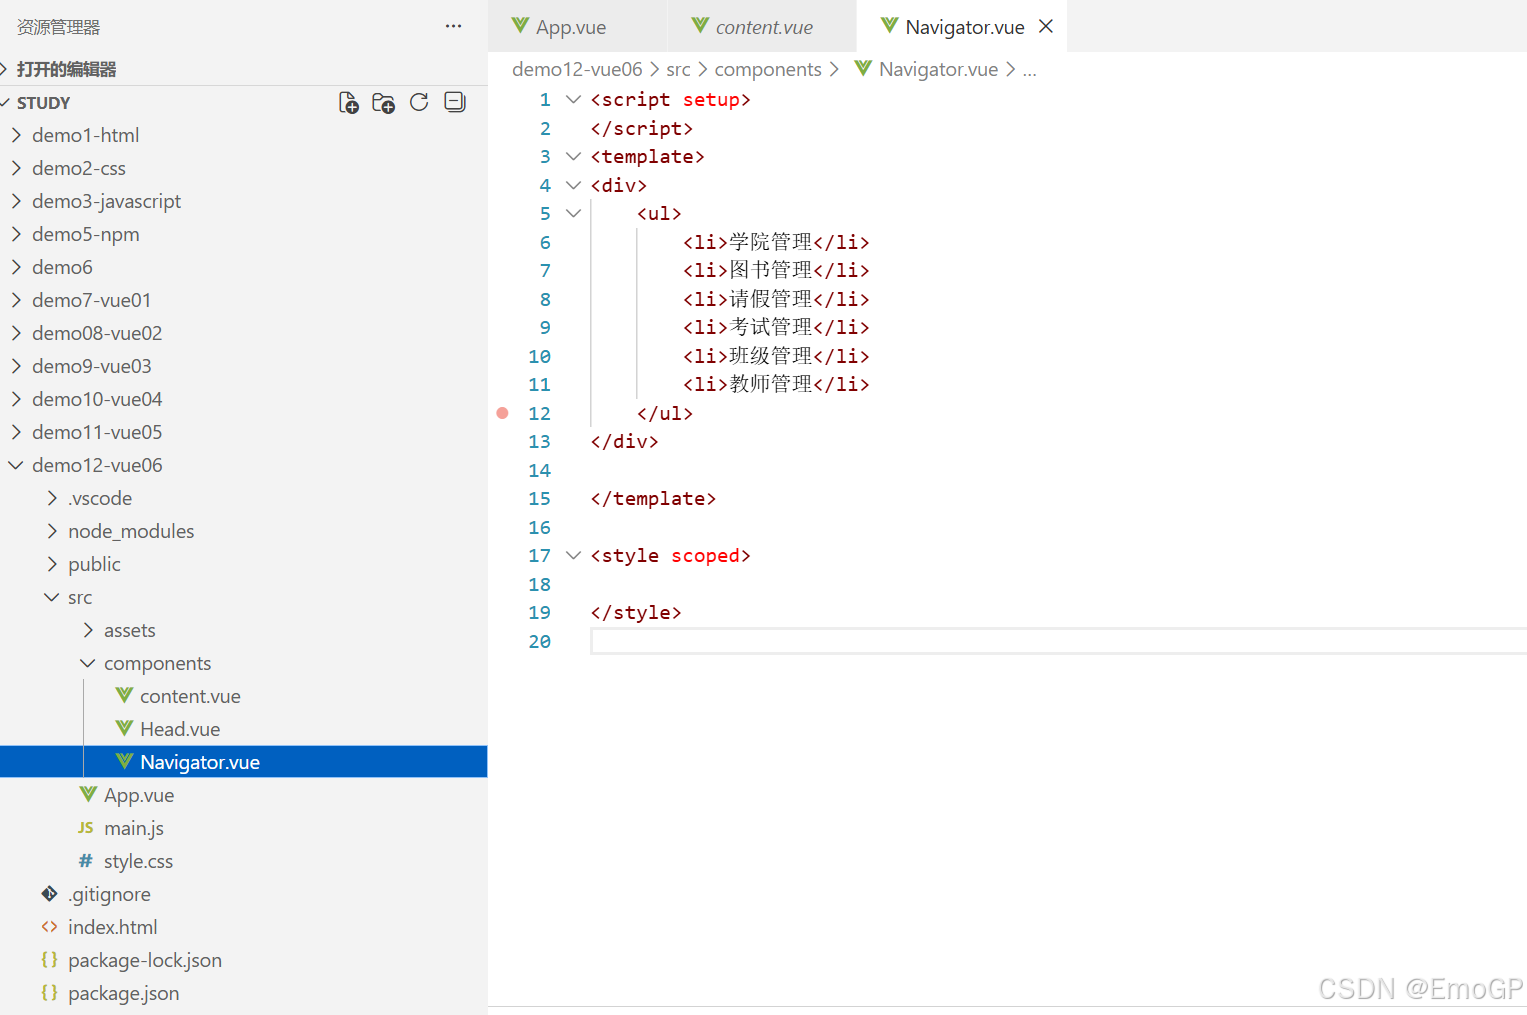The width and height of the screenshot is (1527, 1015).
Task: Remove the breakpoint dot on line 12
Action: click(x=503, y=413)
